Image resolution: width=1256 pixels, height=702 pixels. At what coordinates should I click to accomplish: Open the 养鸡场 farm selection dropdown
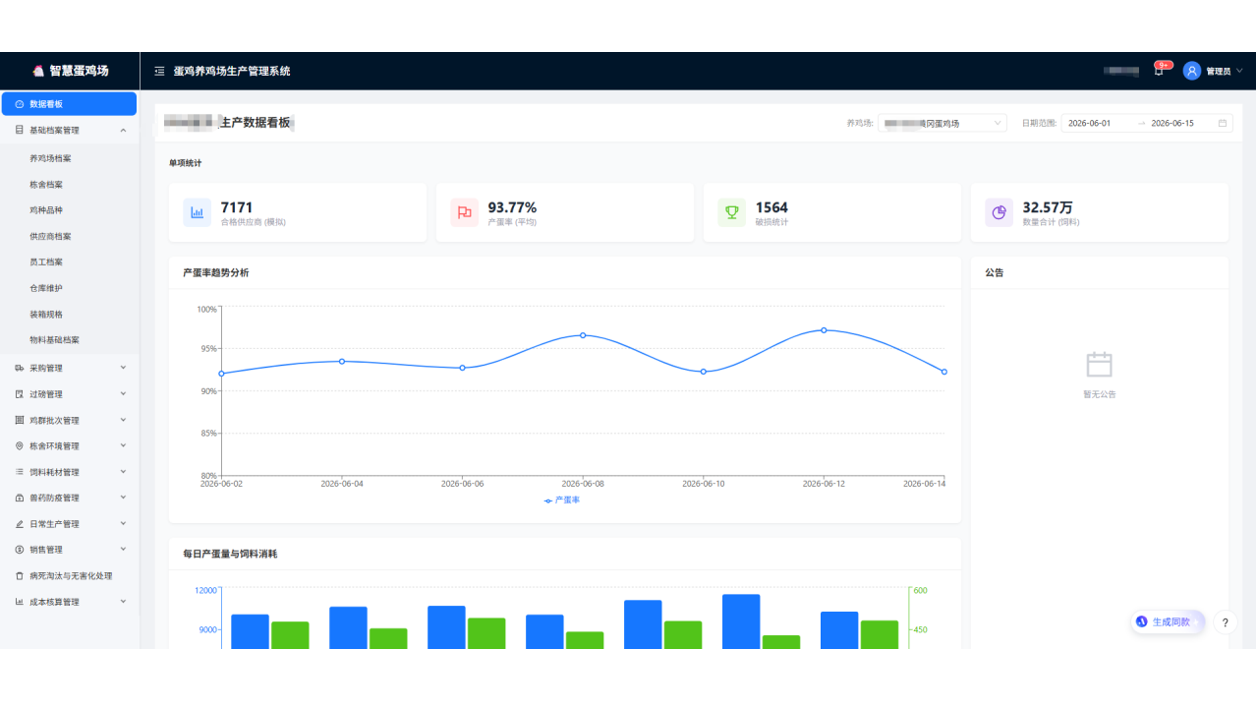pyautogui.click(x=942, y=123)
